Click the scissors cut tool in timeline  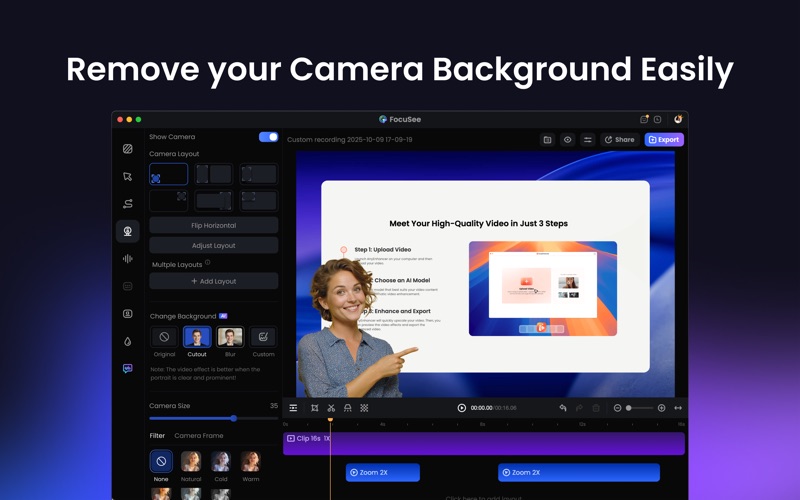coord(331,408)
